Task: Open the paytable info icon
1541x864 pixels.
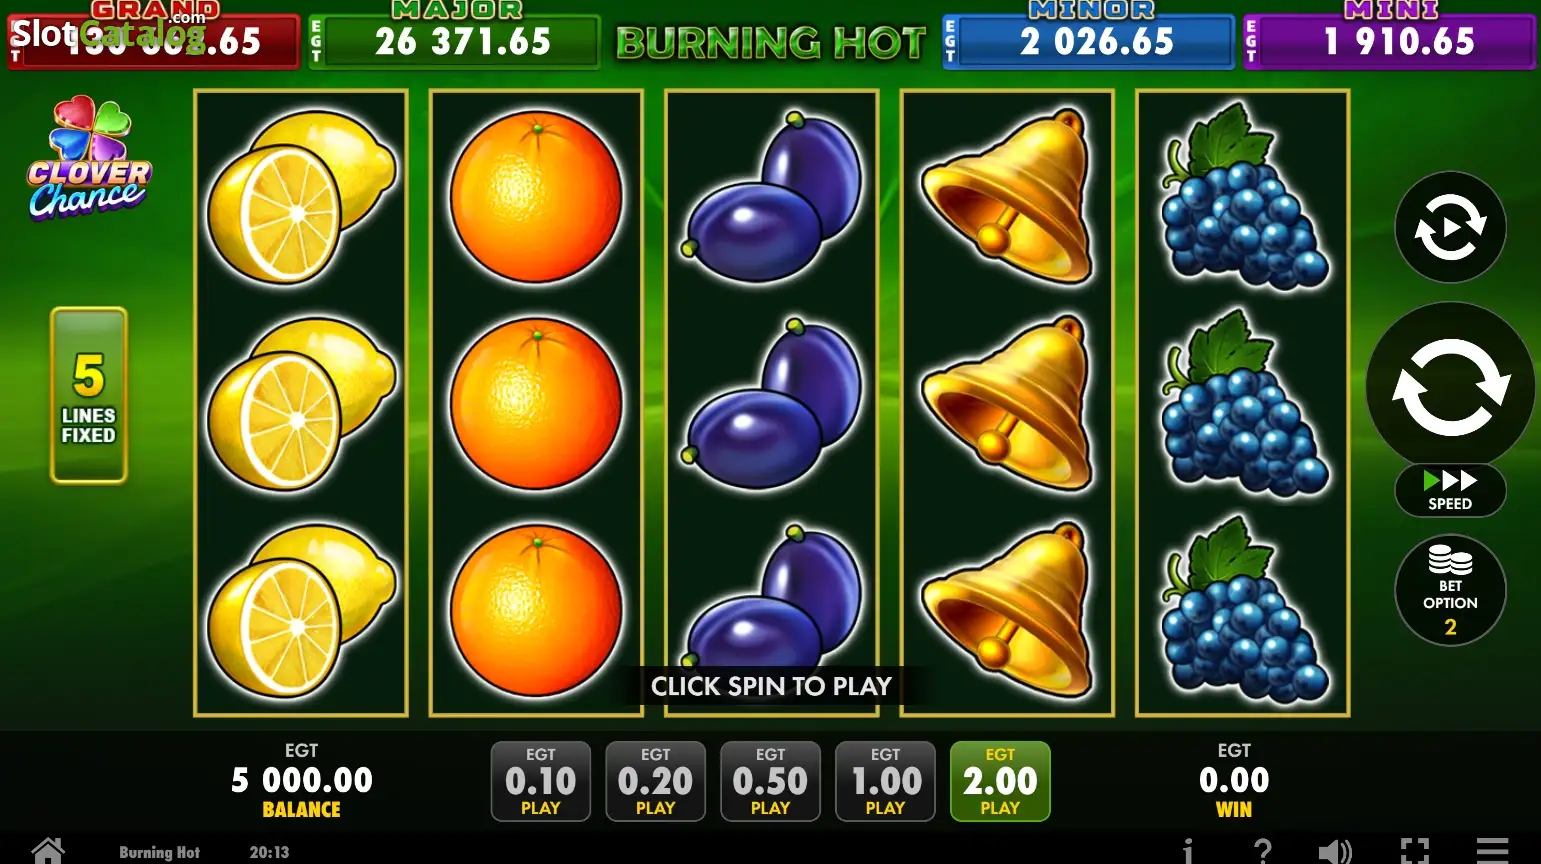Action: click(1188, 851)
